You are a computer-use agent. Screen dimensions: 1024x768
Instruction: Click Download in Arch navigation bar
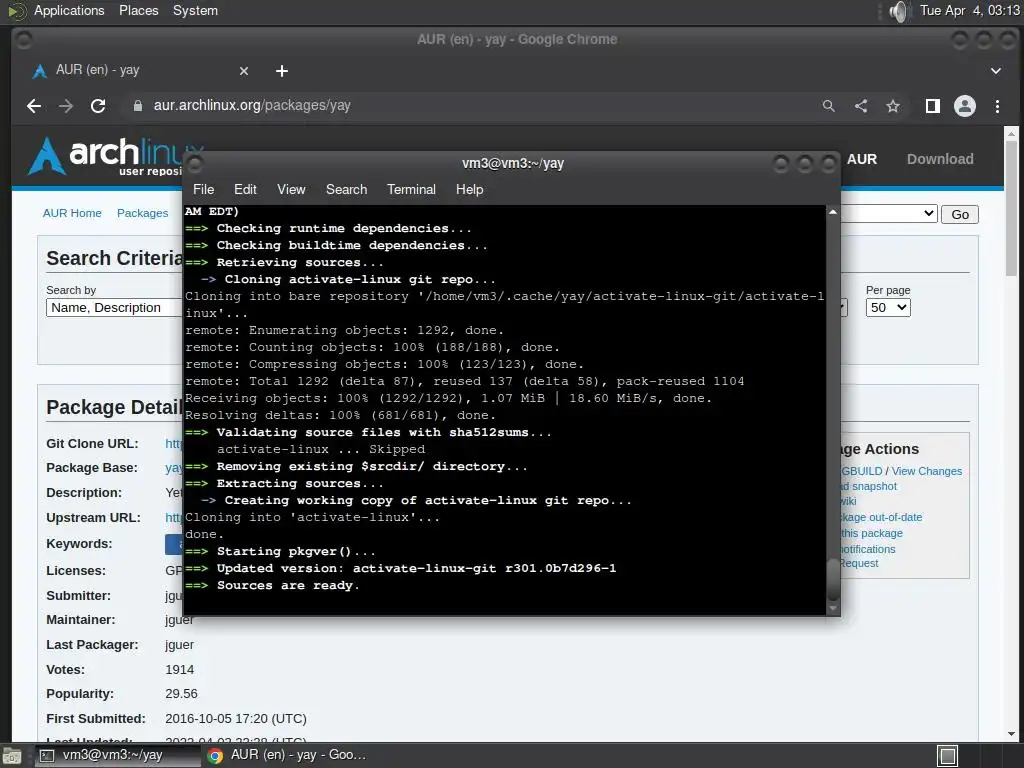(940, 159)
